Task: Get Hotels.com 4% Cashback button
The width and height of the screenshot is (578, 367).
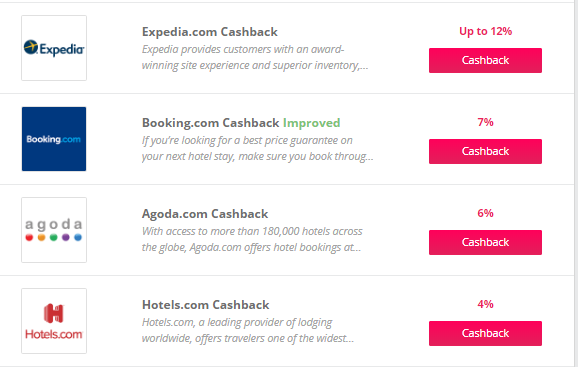Action: coord(485,333)
